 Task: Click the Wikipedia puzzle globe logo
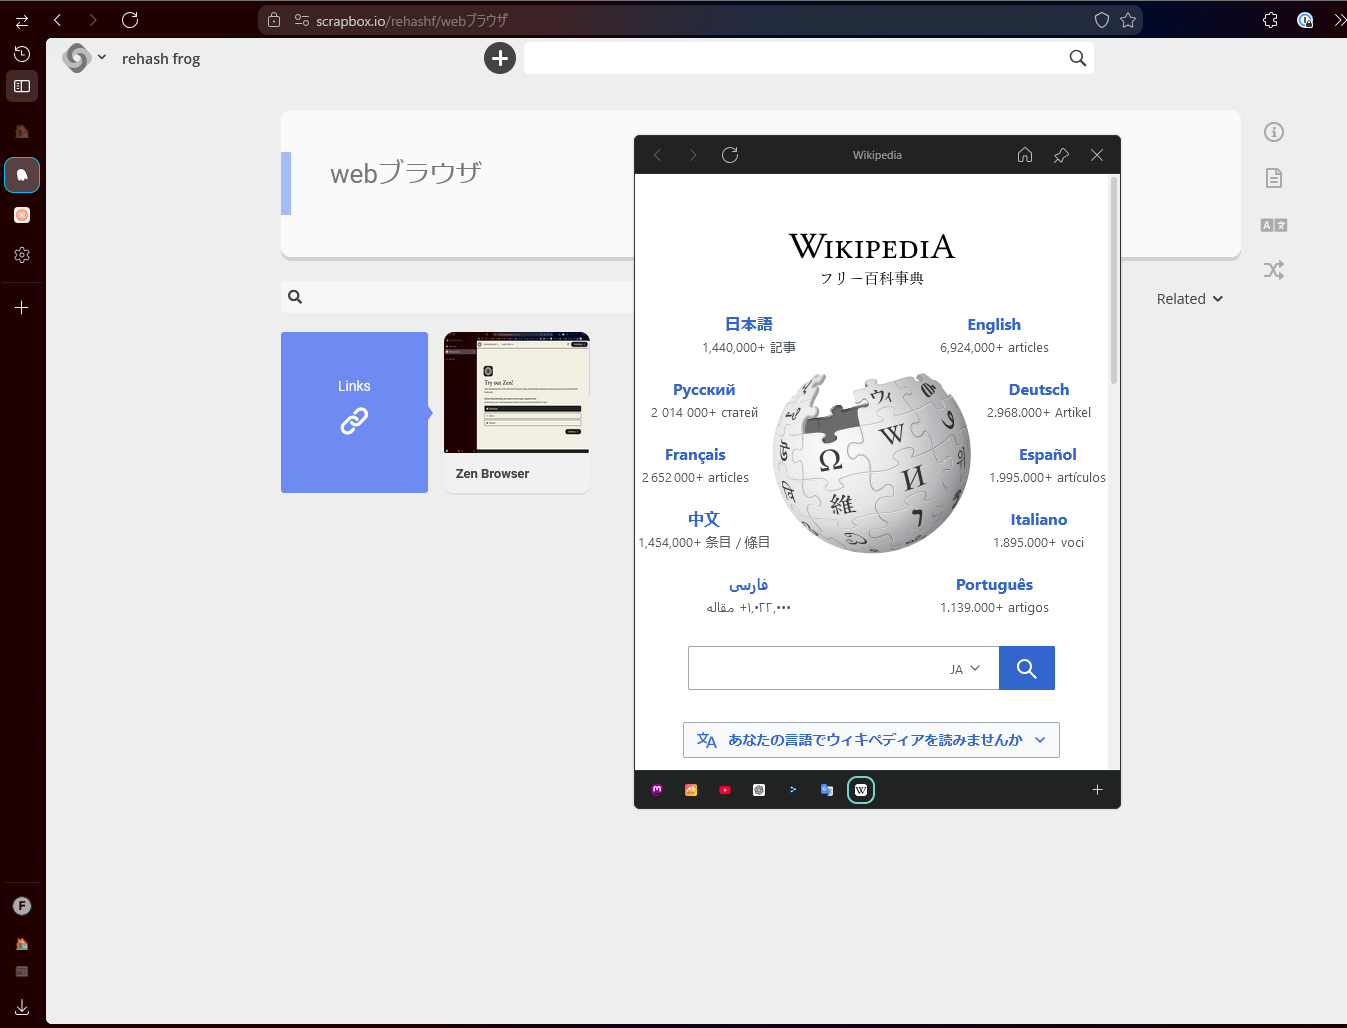(872, 463)
